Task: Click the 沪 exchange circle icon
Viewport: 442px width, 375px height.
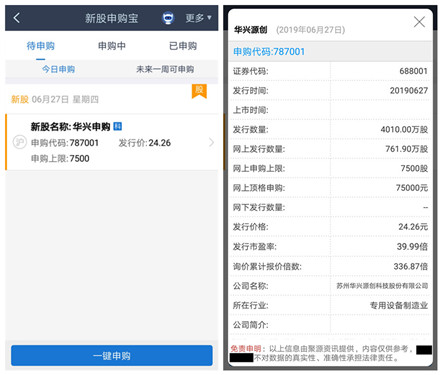Action: click(x=20, y=142)
